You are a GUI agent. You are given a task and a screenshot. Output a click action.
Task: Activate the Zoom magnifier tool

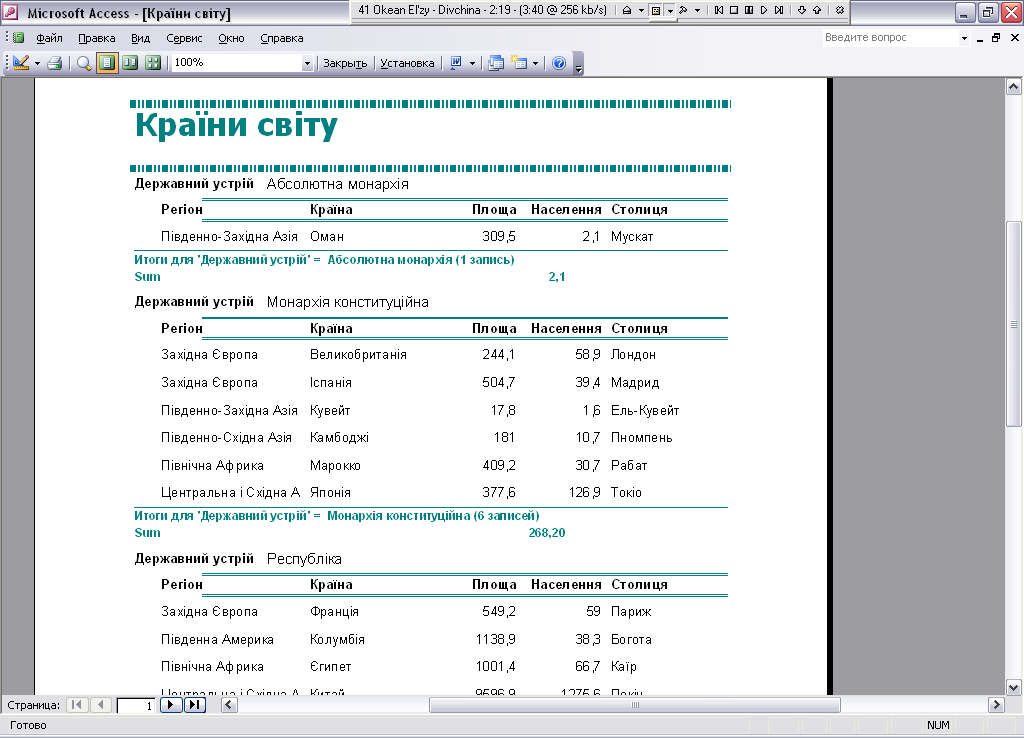pyautogui.click(x=84, y=63)
